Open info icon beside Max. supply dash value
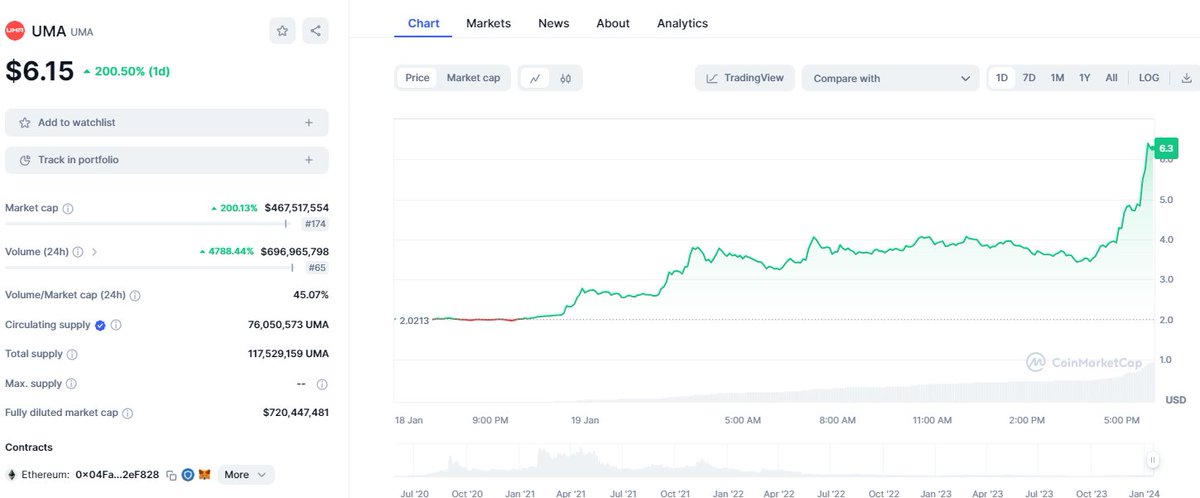This screenshot has width=1200, height=498. 322,383
